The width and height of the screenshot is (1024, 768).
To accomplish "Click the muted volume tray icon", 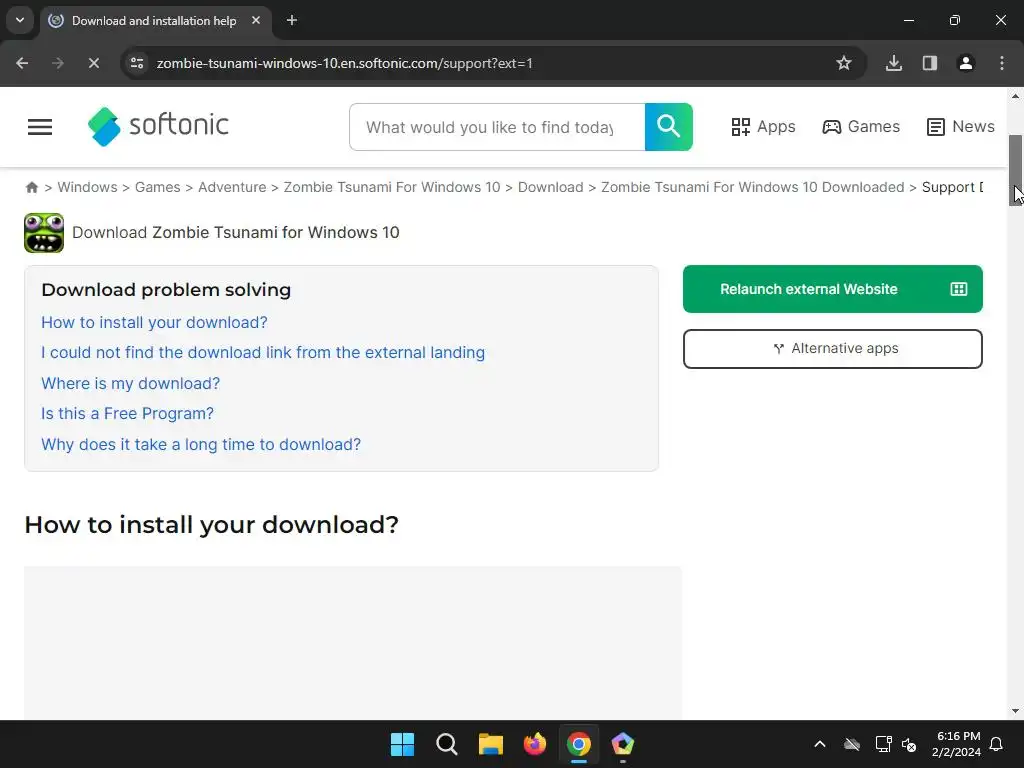I will (x=909, y=744).
